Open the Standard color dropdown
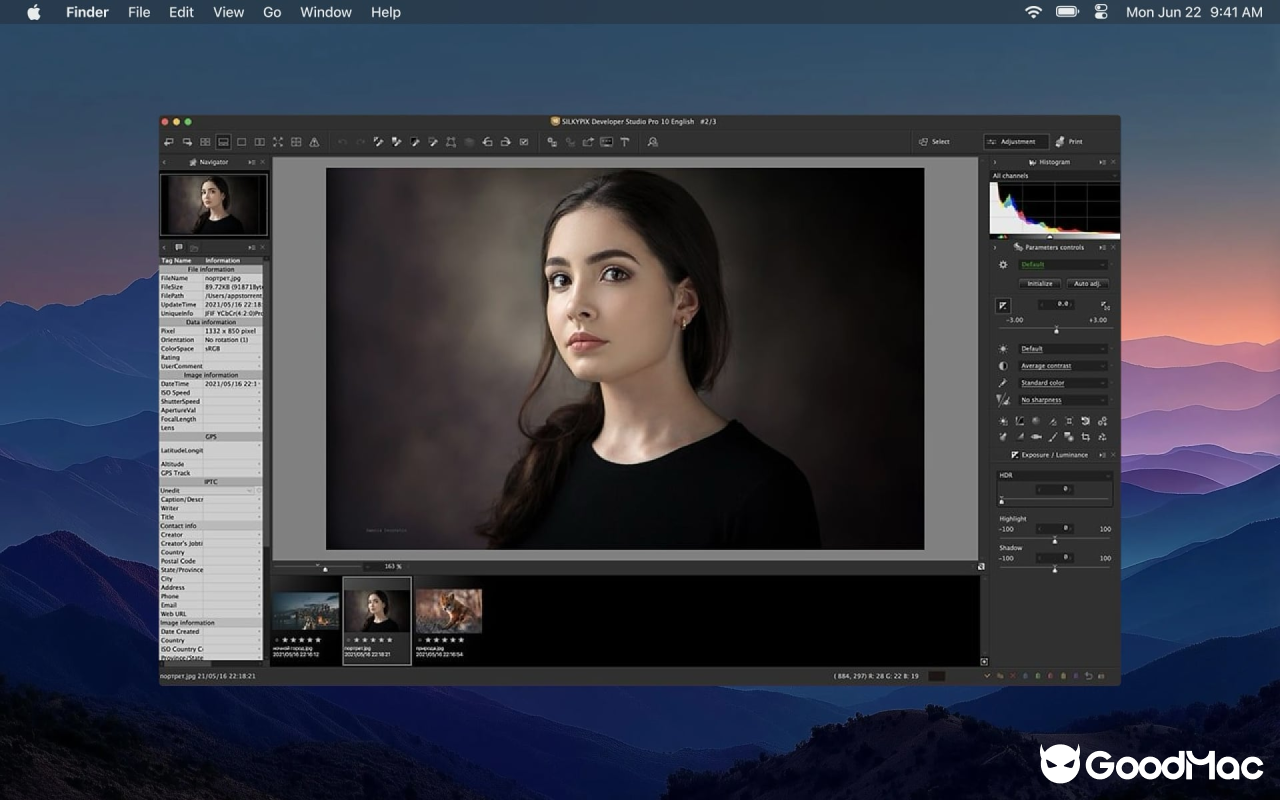Viewport: 1280px width, 800px height. point(1063,383)
